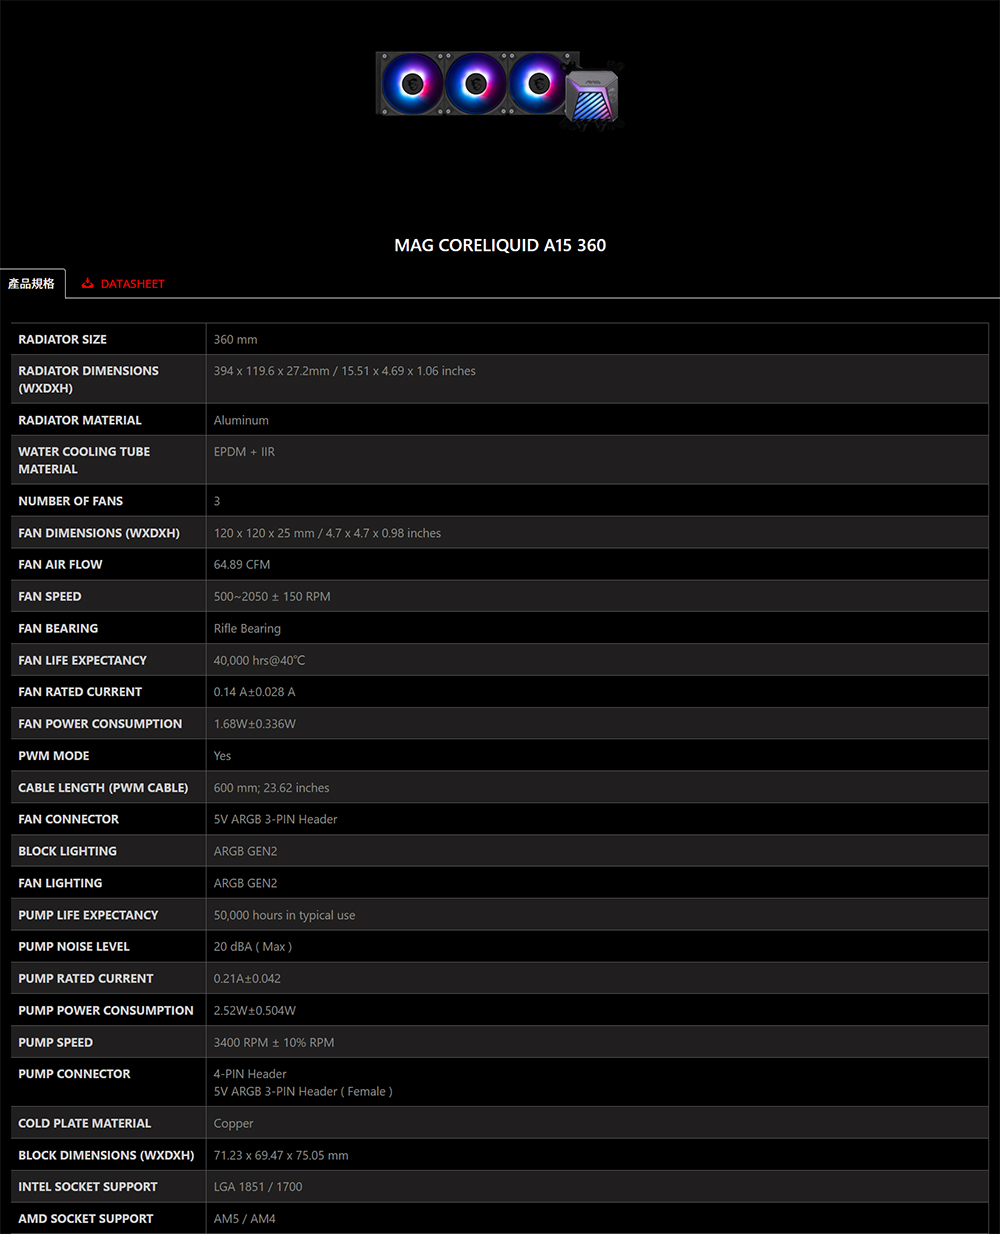Click the RADIATOR MATERIAL label
Viewport: 1000px width, 1234px height.
80,420
